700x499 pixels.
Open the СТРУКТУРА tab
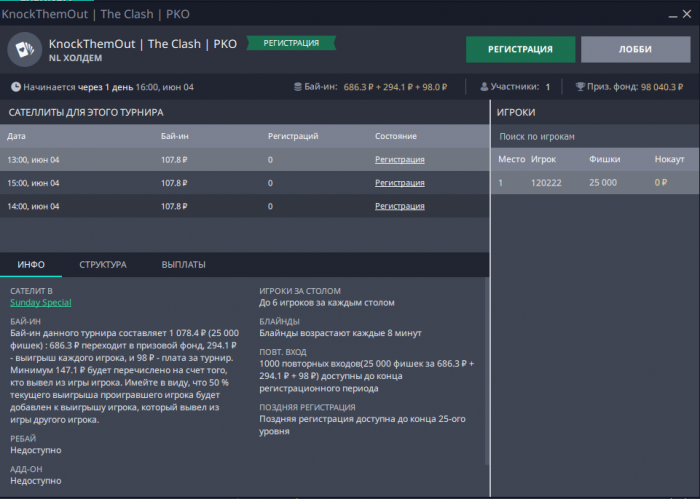pos(102,265)
